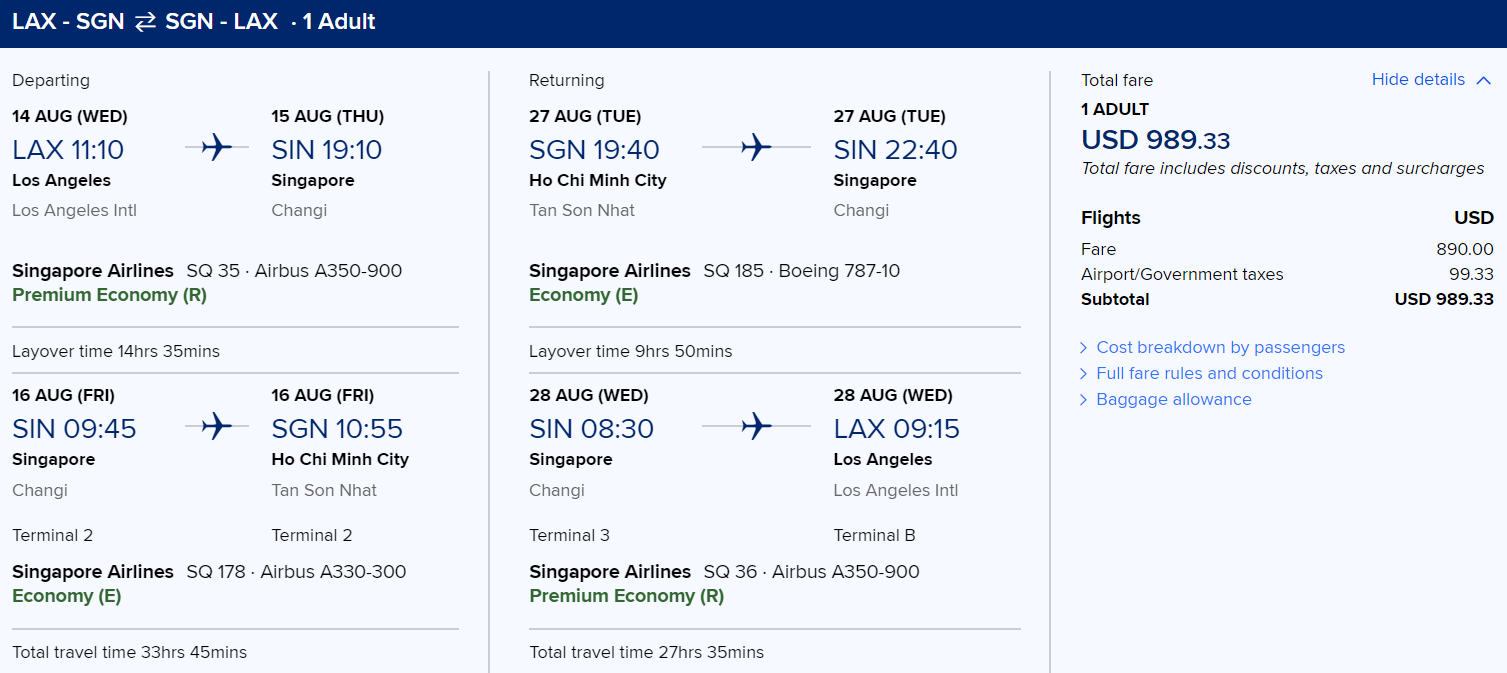Image resolution: width=1507 pixels, height=673 pixels.
Task: Open the Baggage allowance section
Action: point(1173,399)
